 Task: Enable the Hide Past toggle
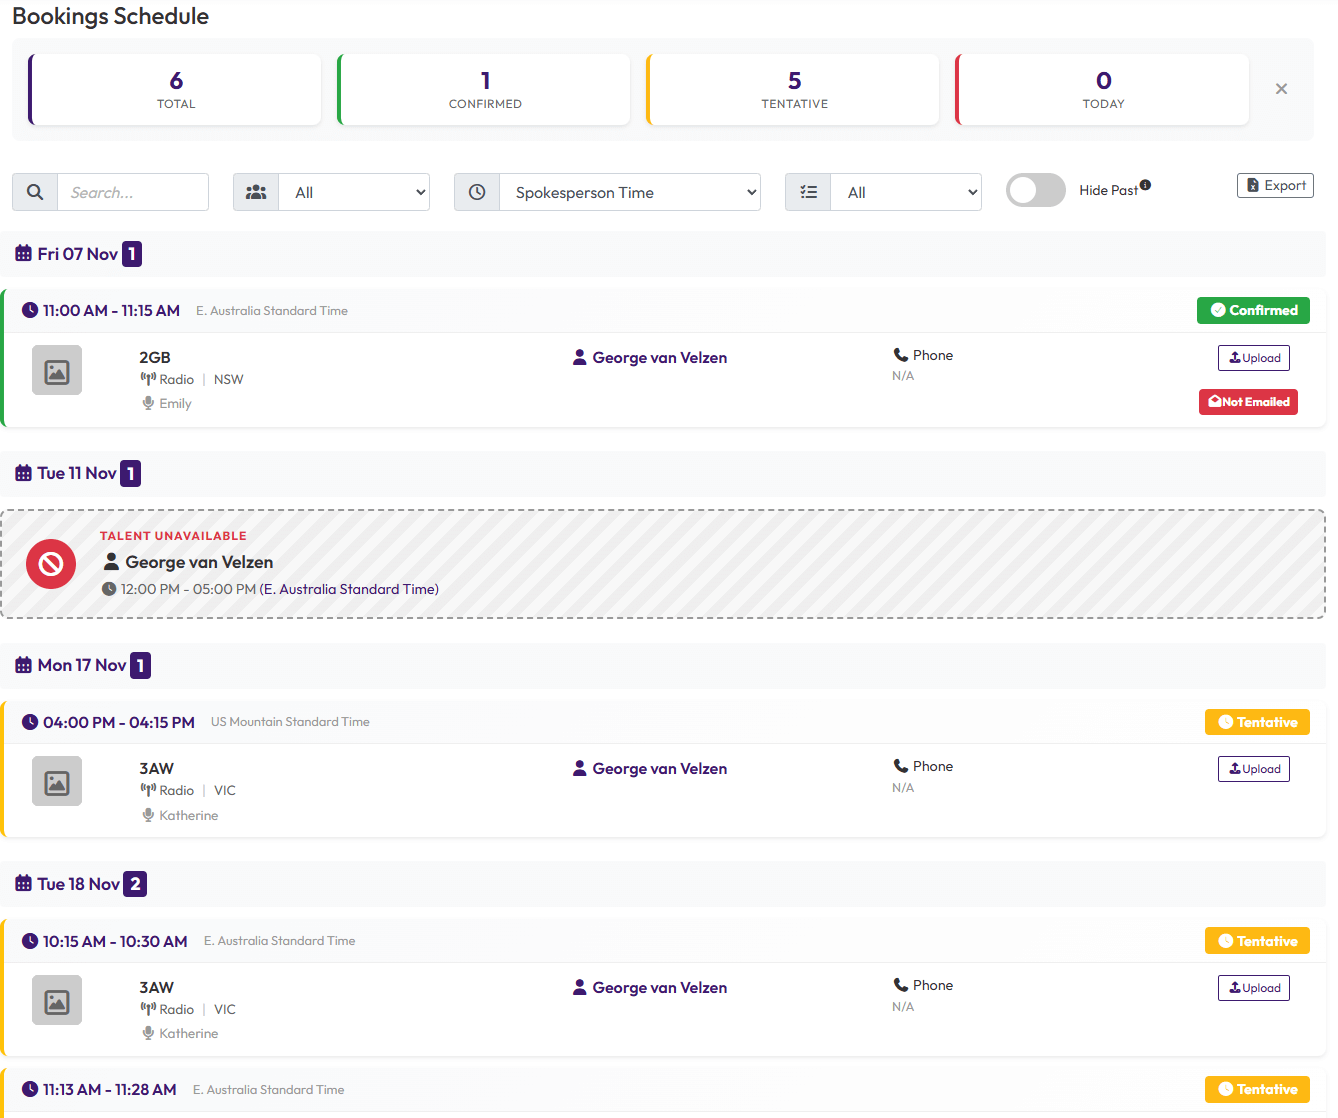click(x=1035, y=190)
